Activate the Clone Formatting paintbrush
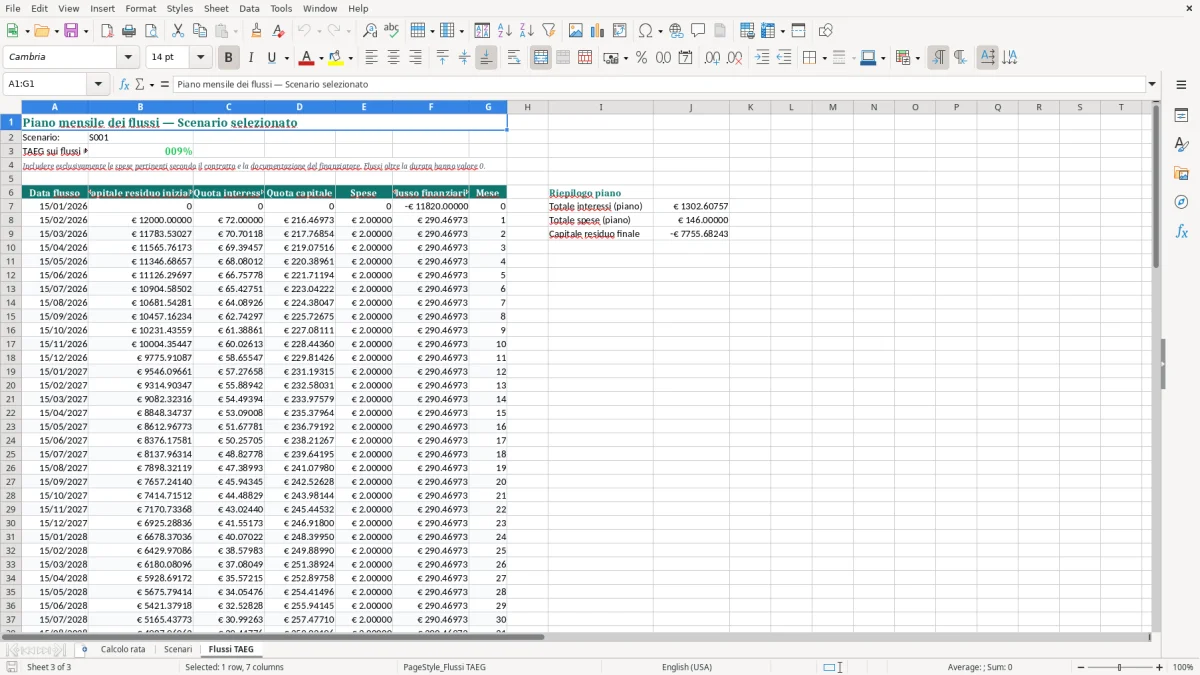This screenshot has height=675, width=1200. (257, 31)
